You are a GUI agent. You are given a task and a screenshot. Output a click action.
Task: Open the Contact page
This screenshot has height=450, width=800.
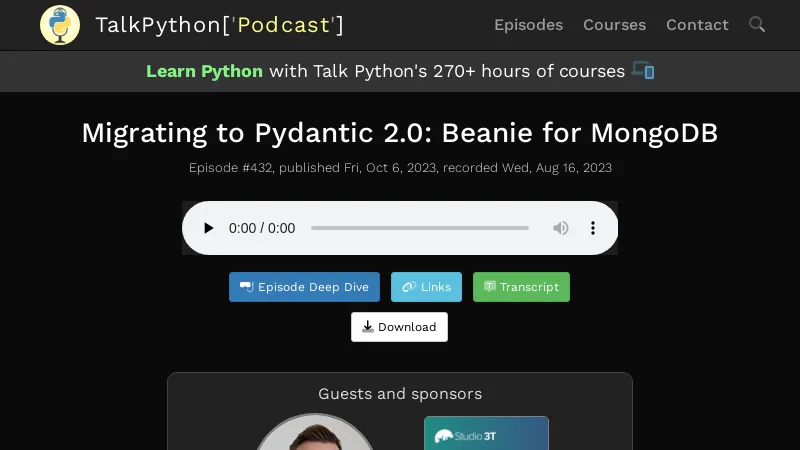(697, 25)
